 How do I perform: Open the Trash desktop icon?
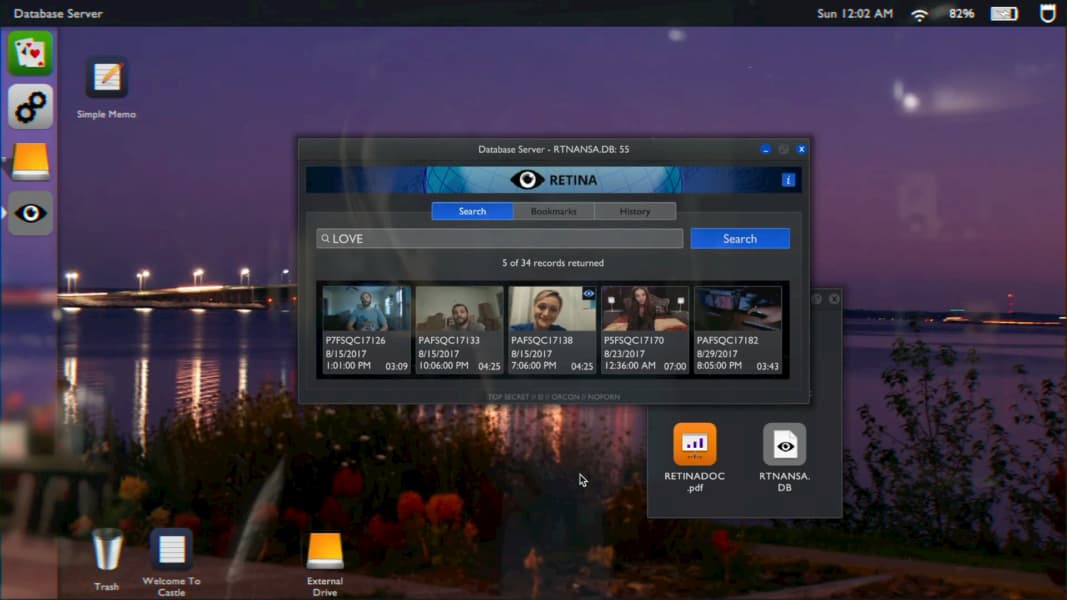pos(107,560)
